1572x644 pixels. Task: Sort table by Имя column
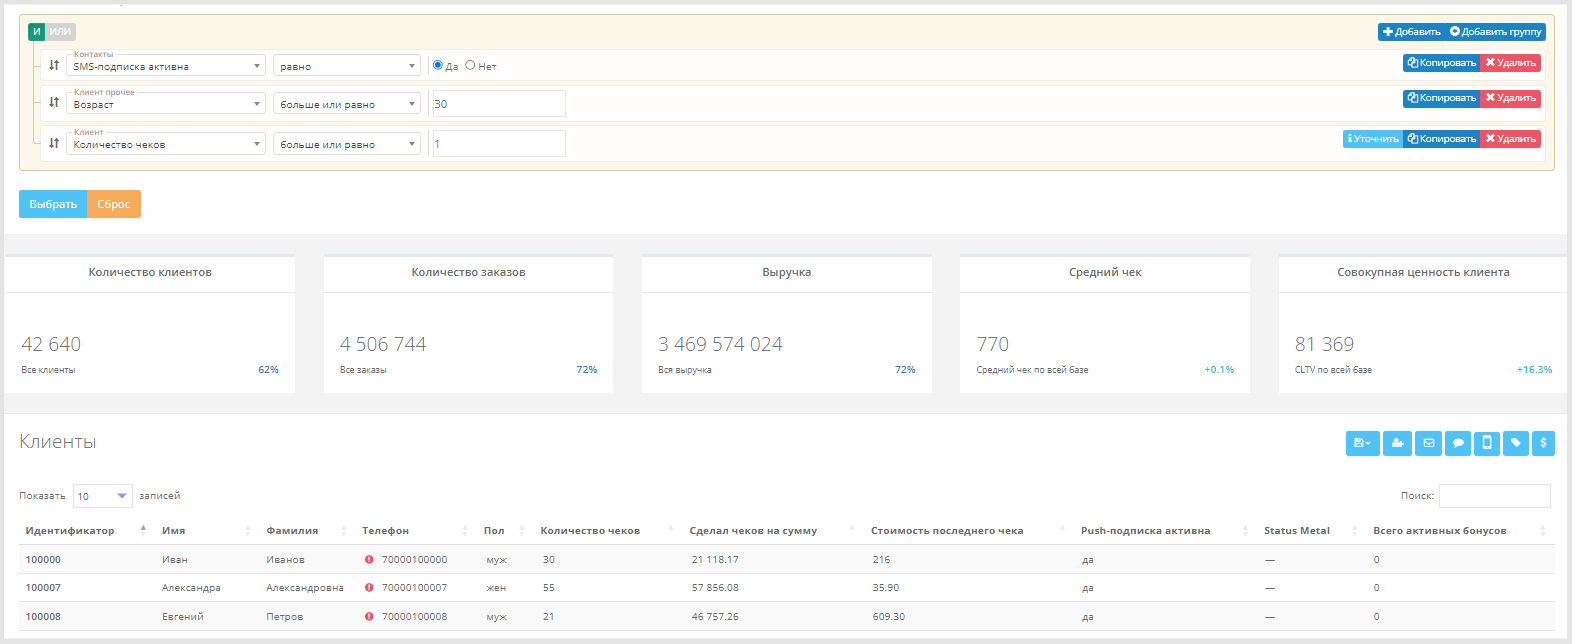coord(207,530)
